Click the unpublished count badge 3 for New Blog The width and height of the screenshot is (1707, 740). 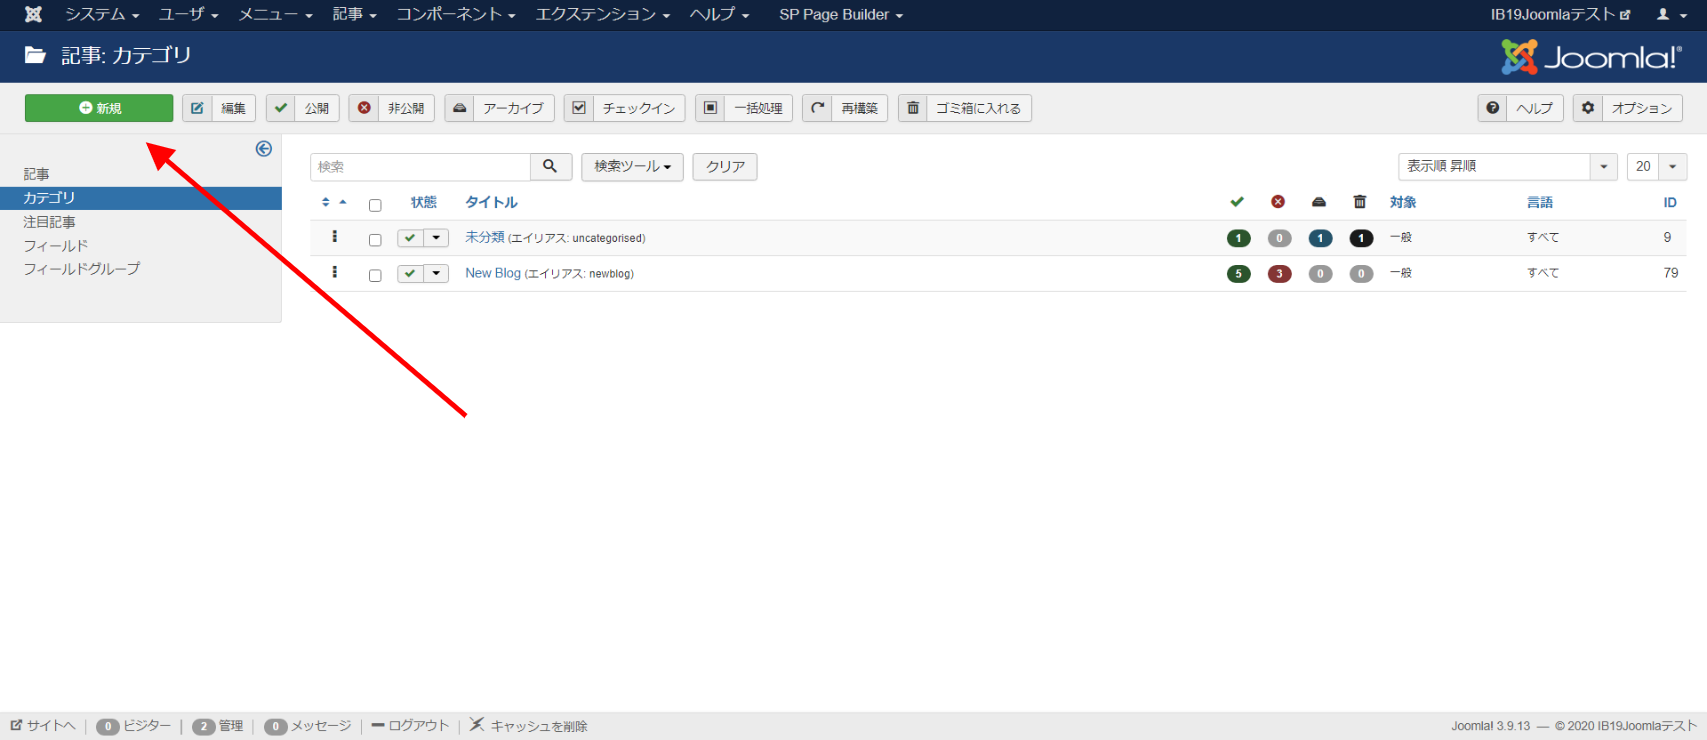[x=1279, y=274]
